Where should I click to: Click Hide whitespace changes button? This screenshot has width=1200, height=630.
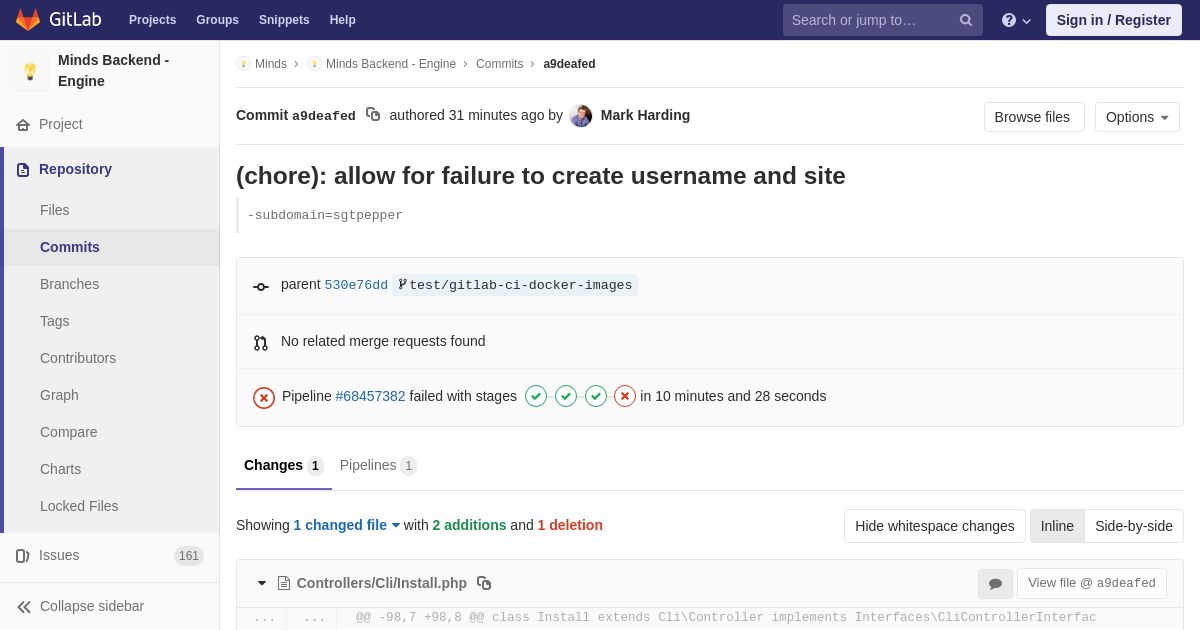(935, 526)
